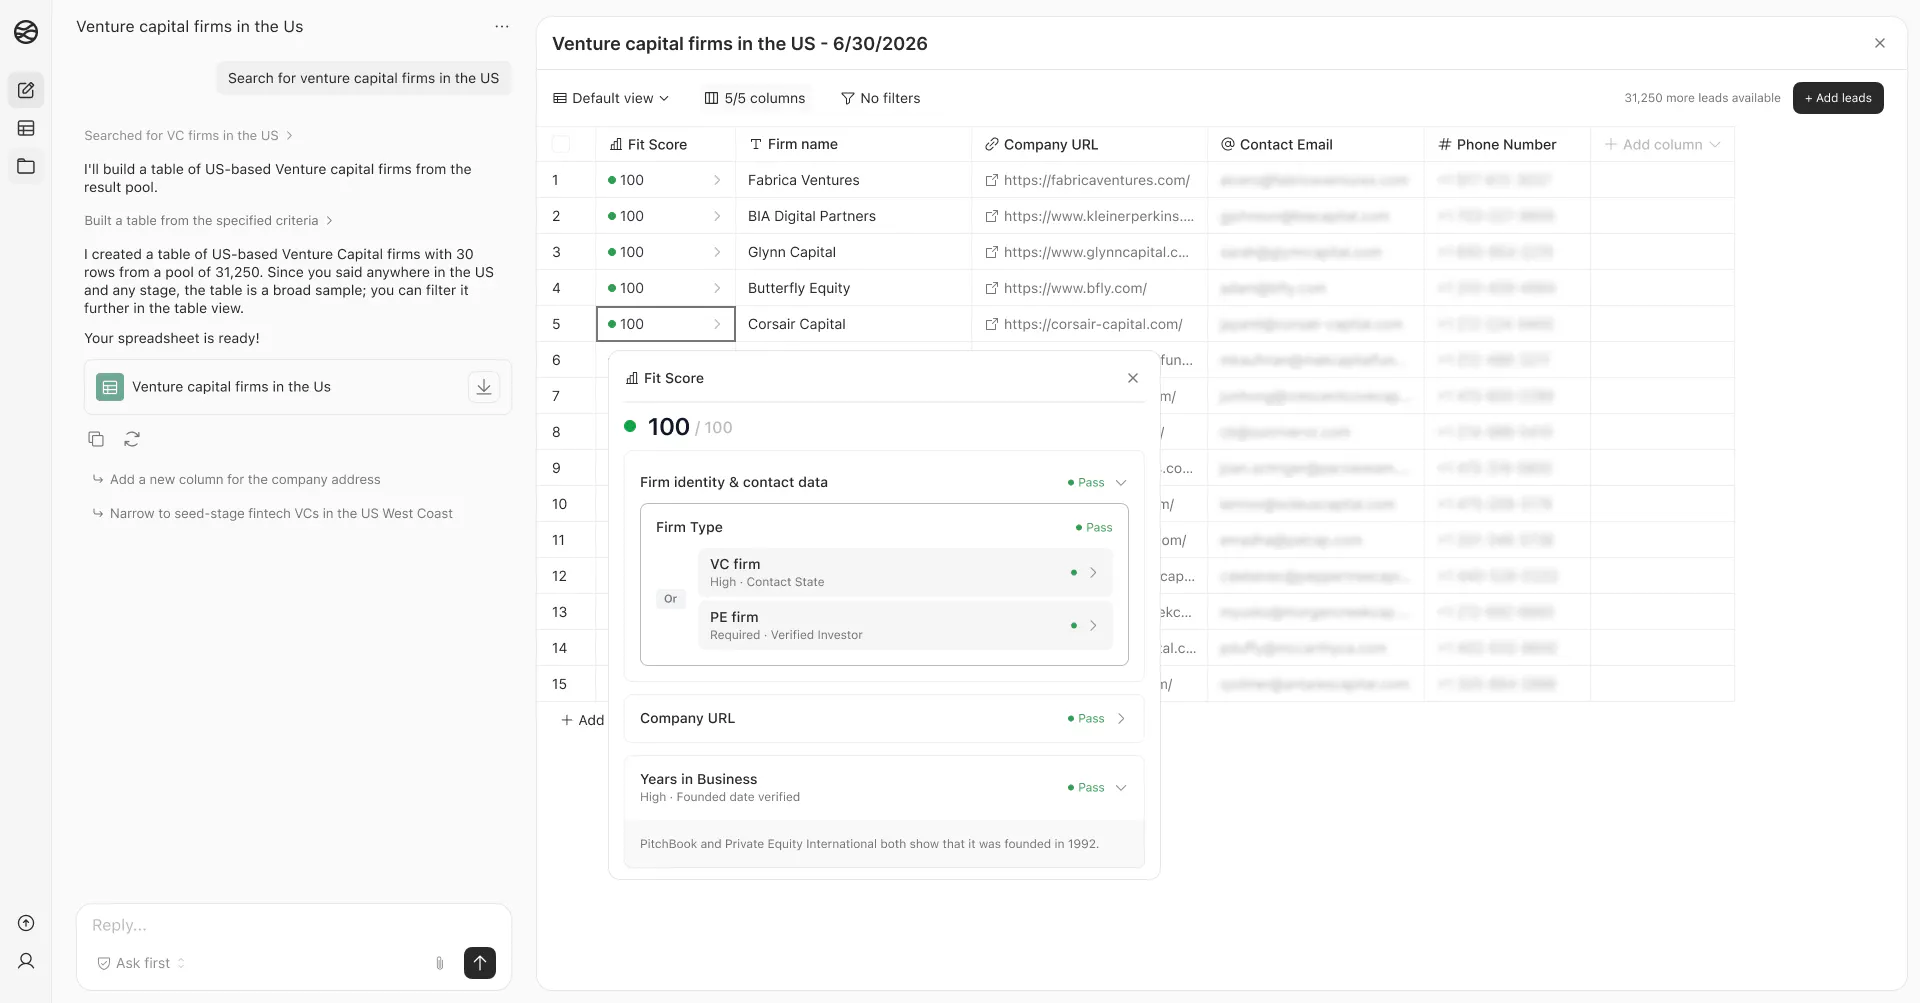Screen dimensions: 1920x1003
Task: Select the Fabrica Ventures firm name cell
Action: pyautogui.click(x=853, y=180)
